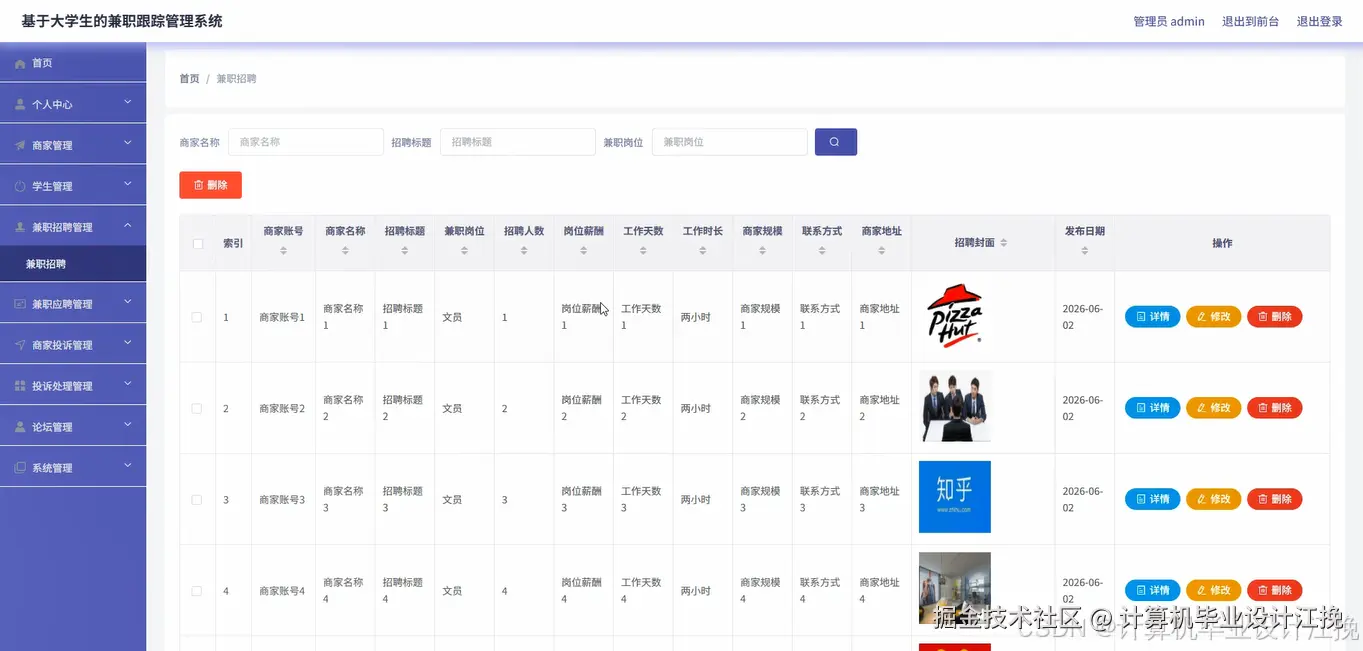Image resolution: width=1363 pixels, height=651 pixels.
Task: Sort by 招聘标题 column arrows
Action: [x=405, y=251]
